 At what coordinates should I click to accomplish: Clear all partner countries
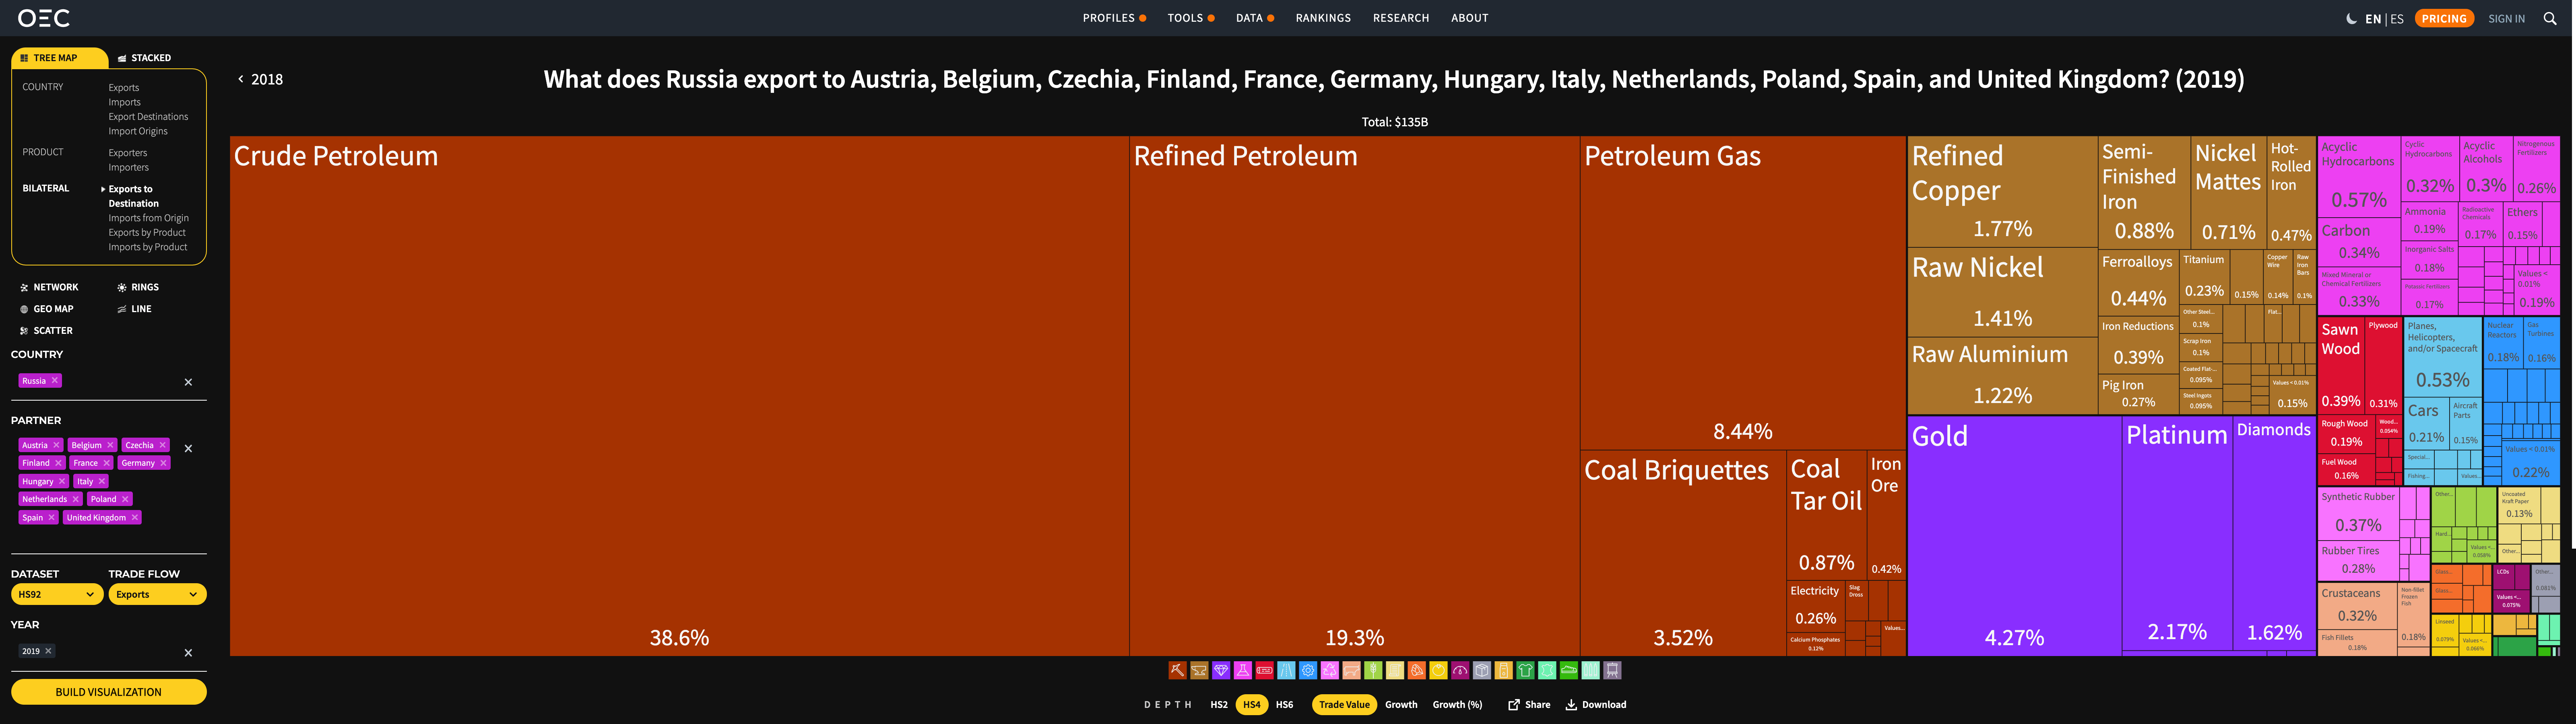coord(188,449)
